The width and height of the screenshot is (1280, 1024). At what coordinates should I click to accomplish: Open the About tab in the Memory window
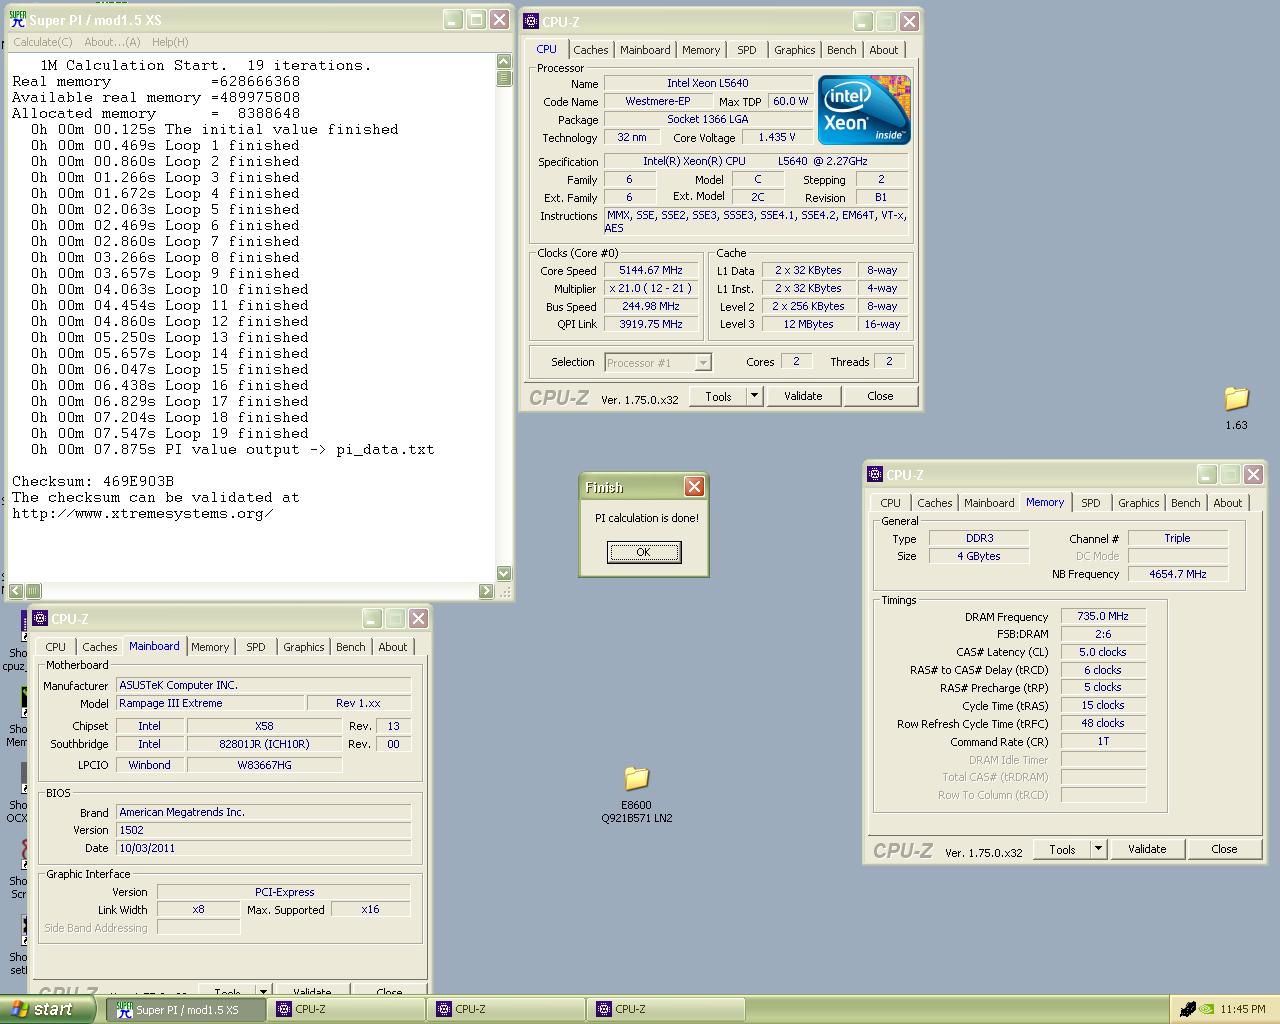point(1227,503)
